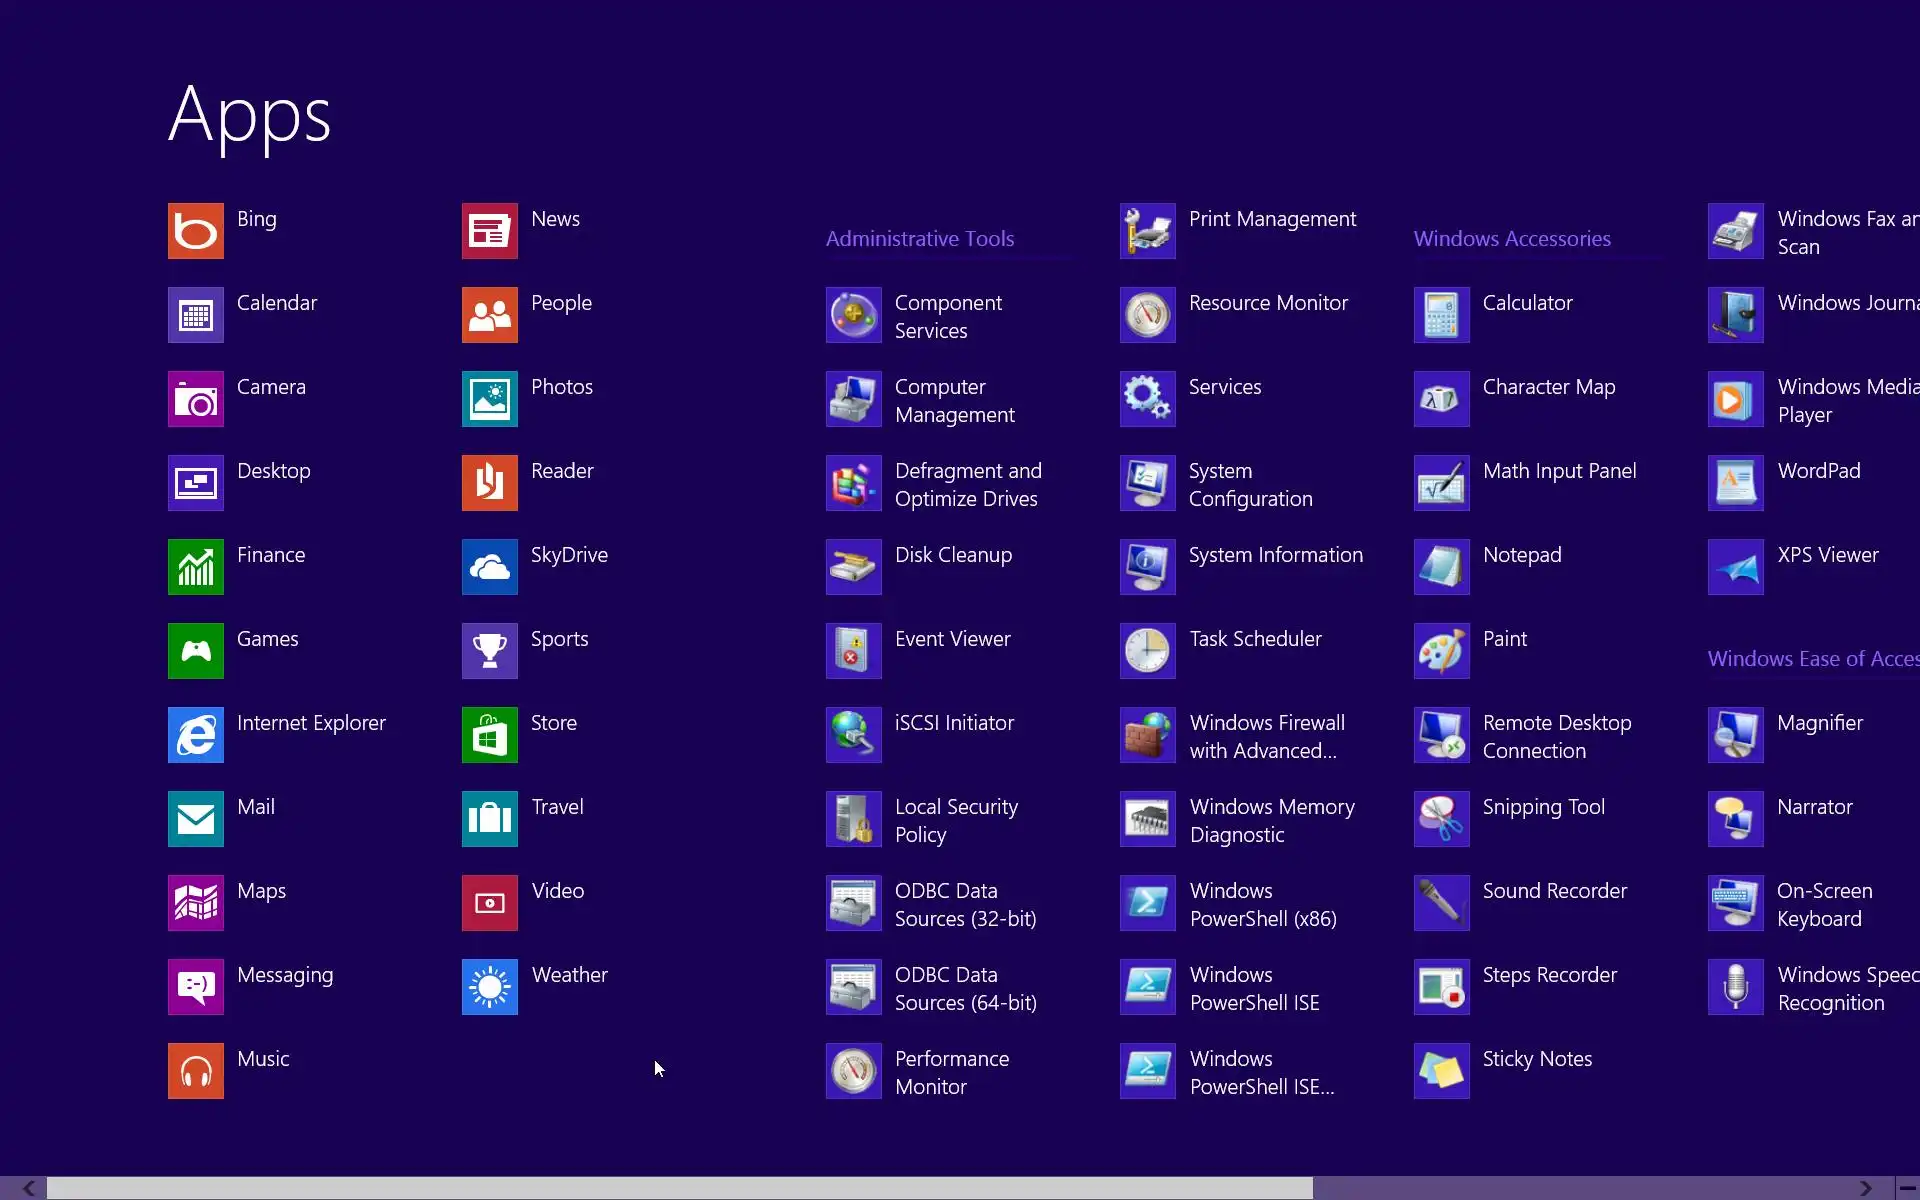Viewport: 1920px width, 1200px height.
Task: Launch the Snipping Tool icon
Action: point(1441,819)
